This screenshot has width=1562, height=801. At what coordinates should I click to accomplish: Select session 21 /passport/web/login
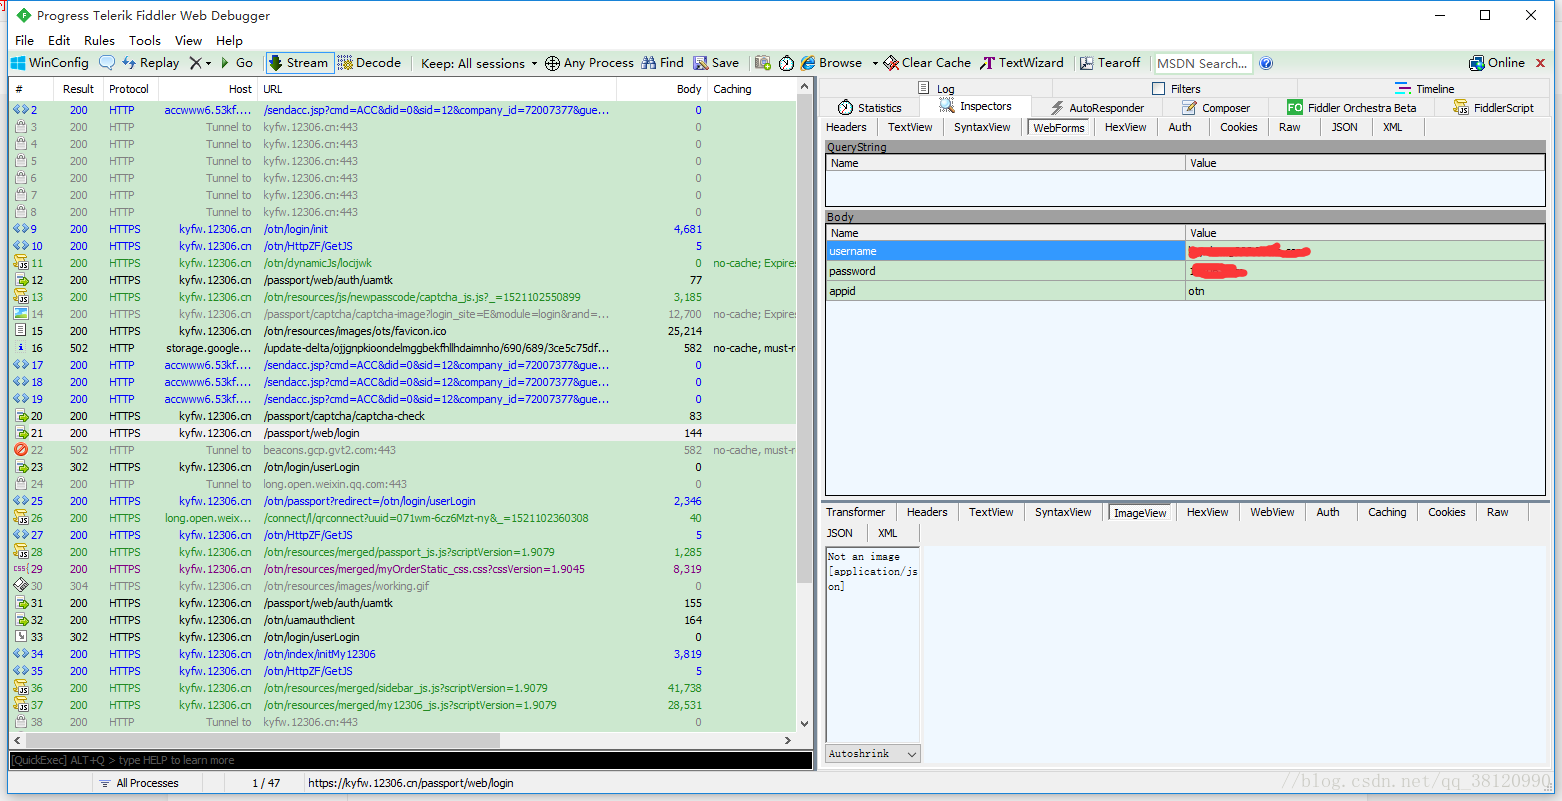tap(403, 433)
